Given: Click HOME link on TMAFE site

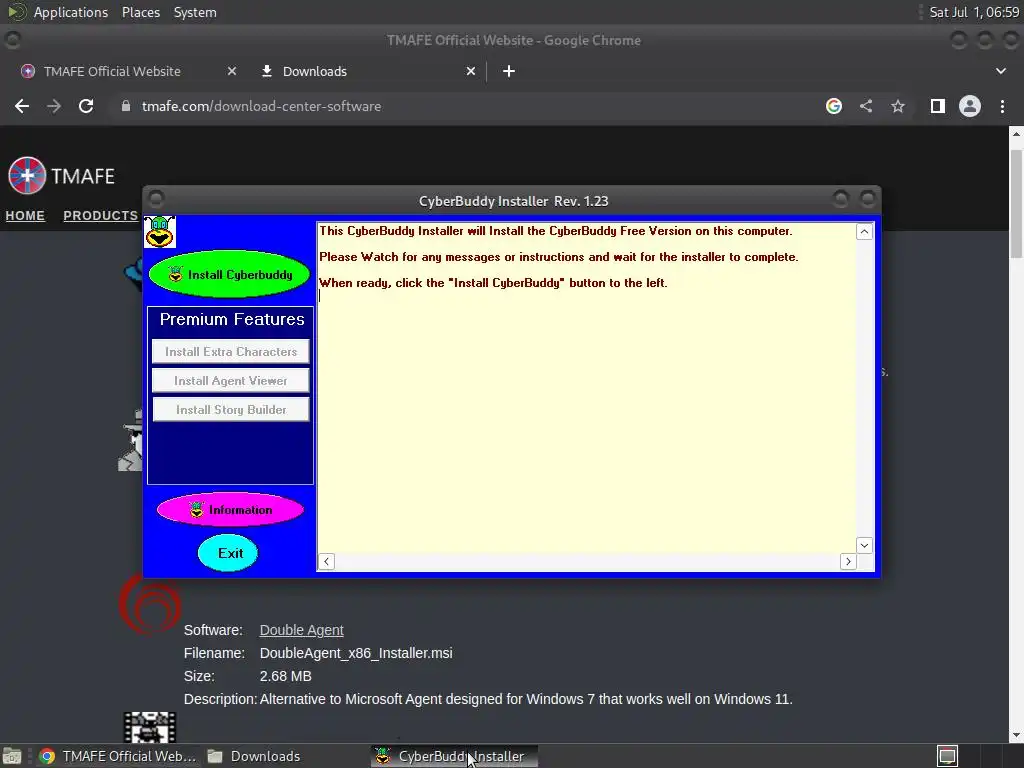Looking at the screenshot, I should tap(25, 216).
